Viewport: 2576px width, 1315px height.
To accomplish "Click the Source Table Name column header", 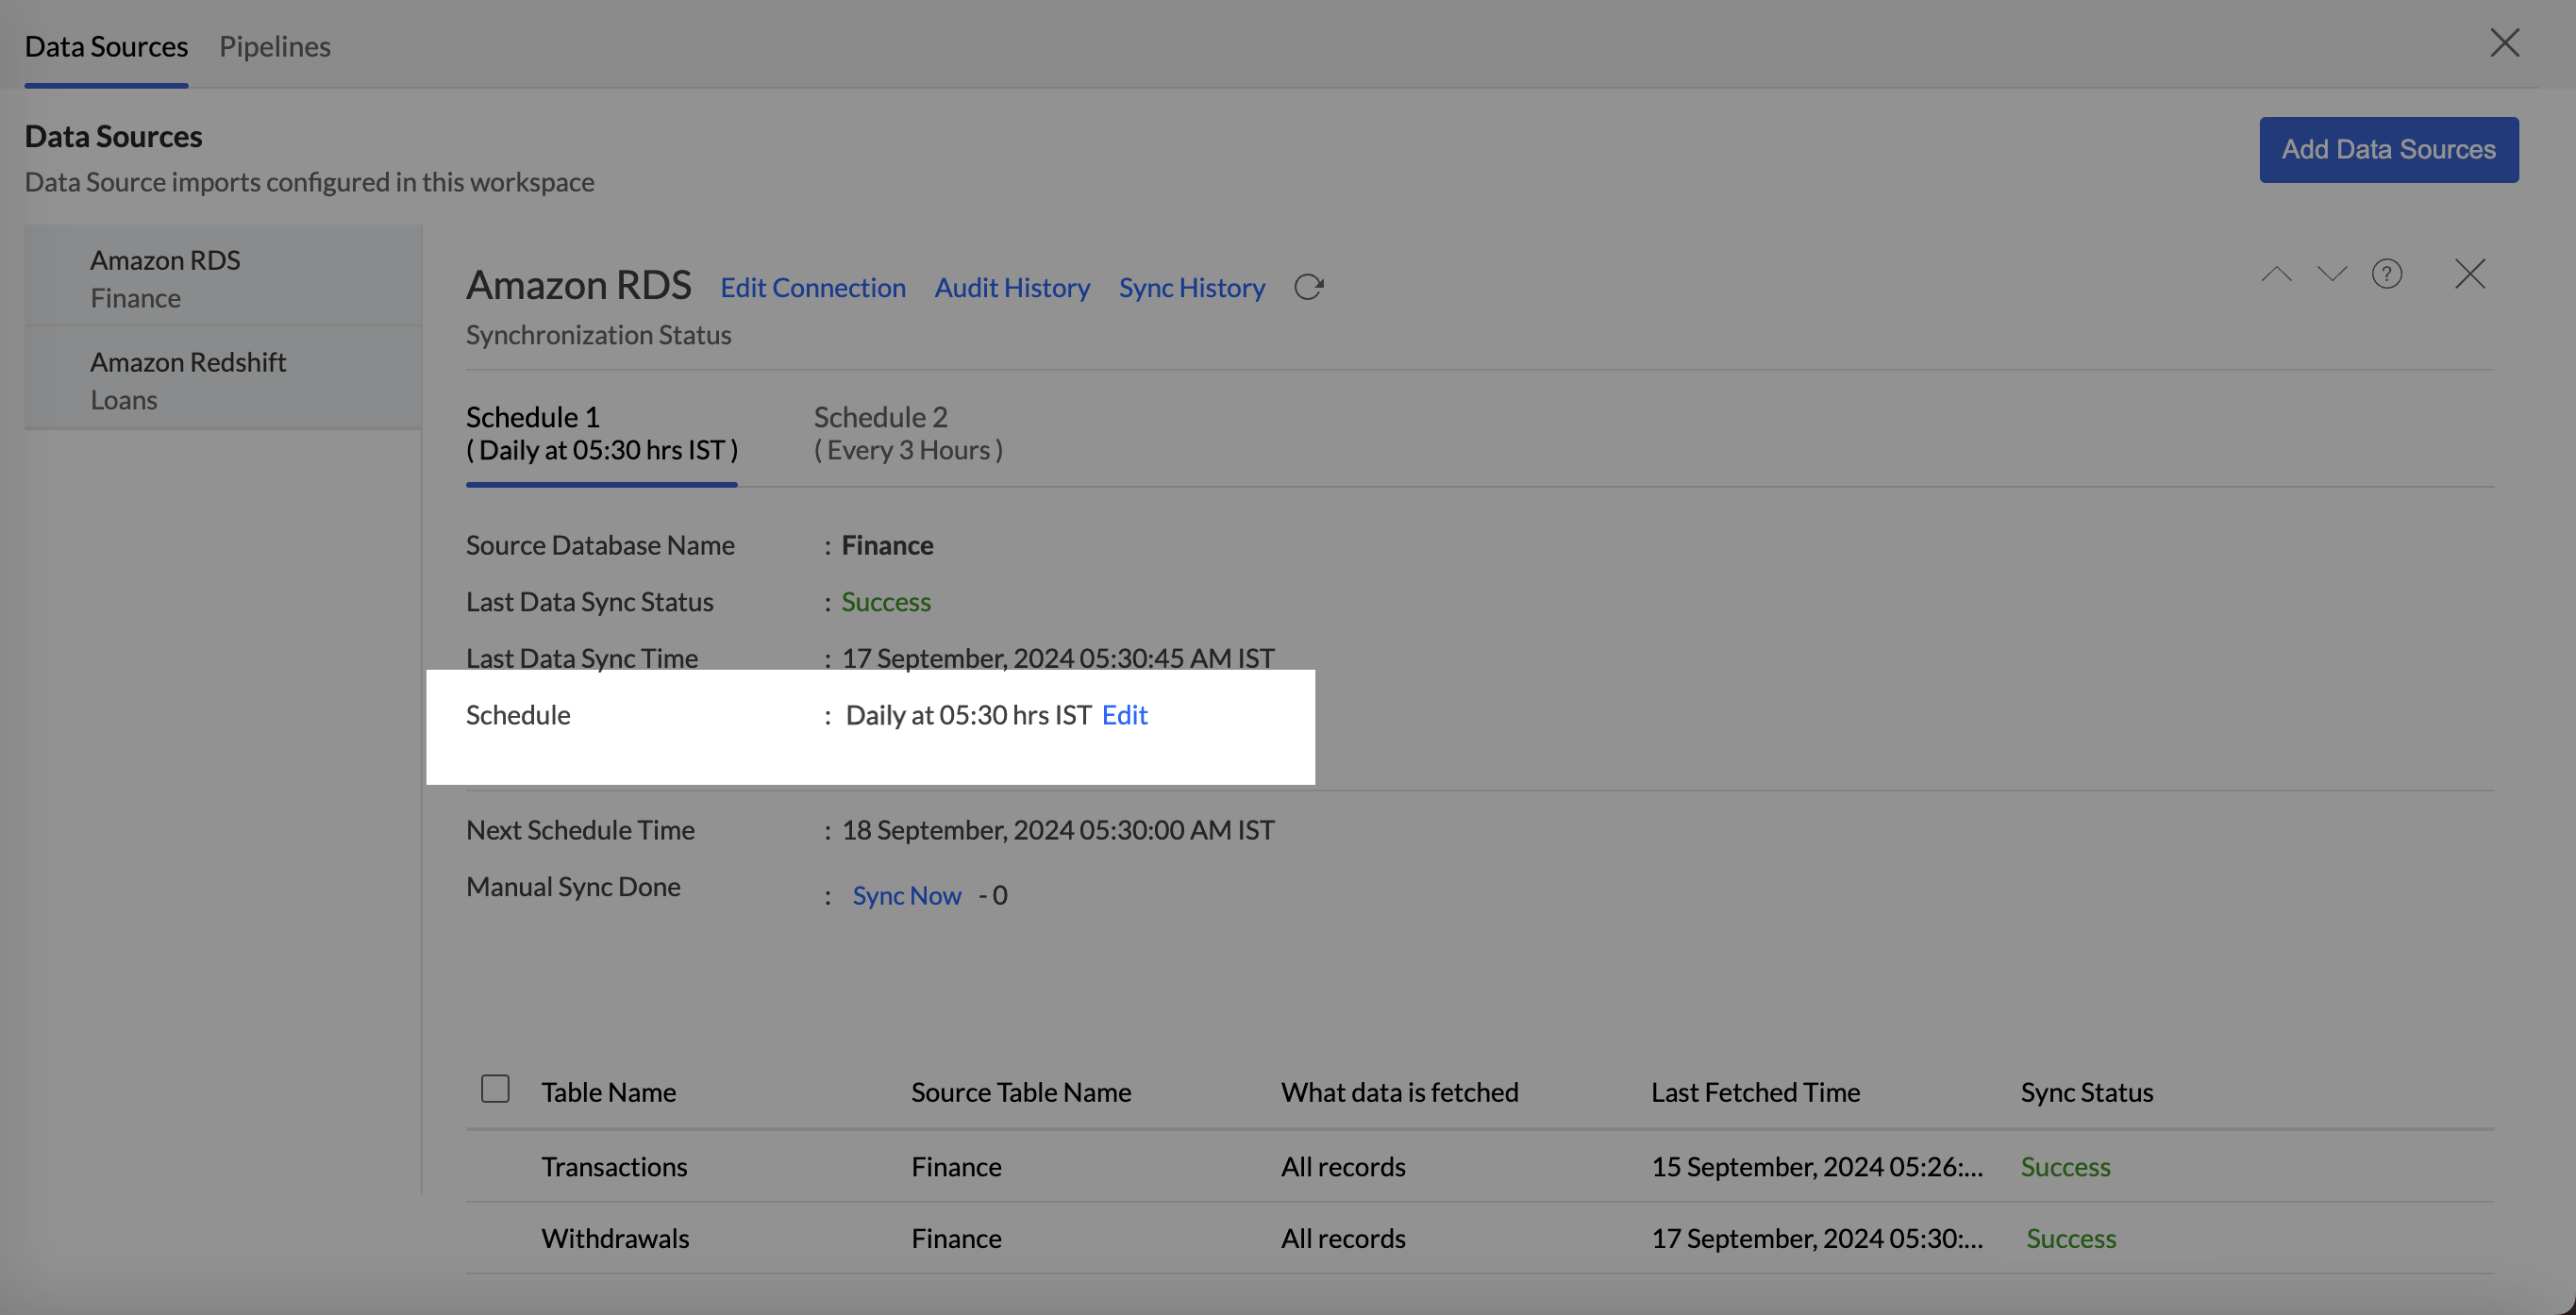I will point(1021,1092).
